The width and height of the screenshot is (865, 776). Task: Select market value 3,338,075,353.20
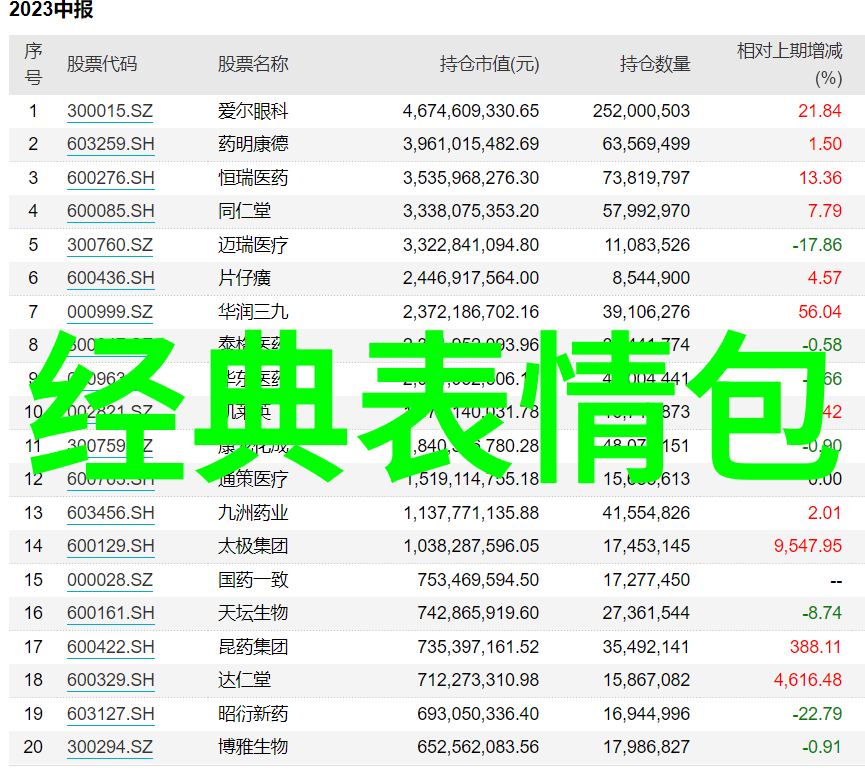[x=471, y=211]
